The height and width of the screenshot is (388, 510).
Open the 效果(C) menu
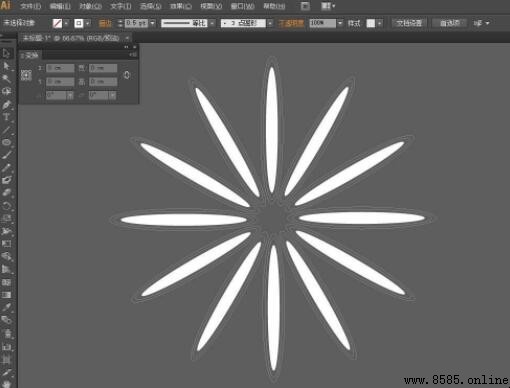180,6
